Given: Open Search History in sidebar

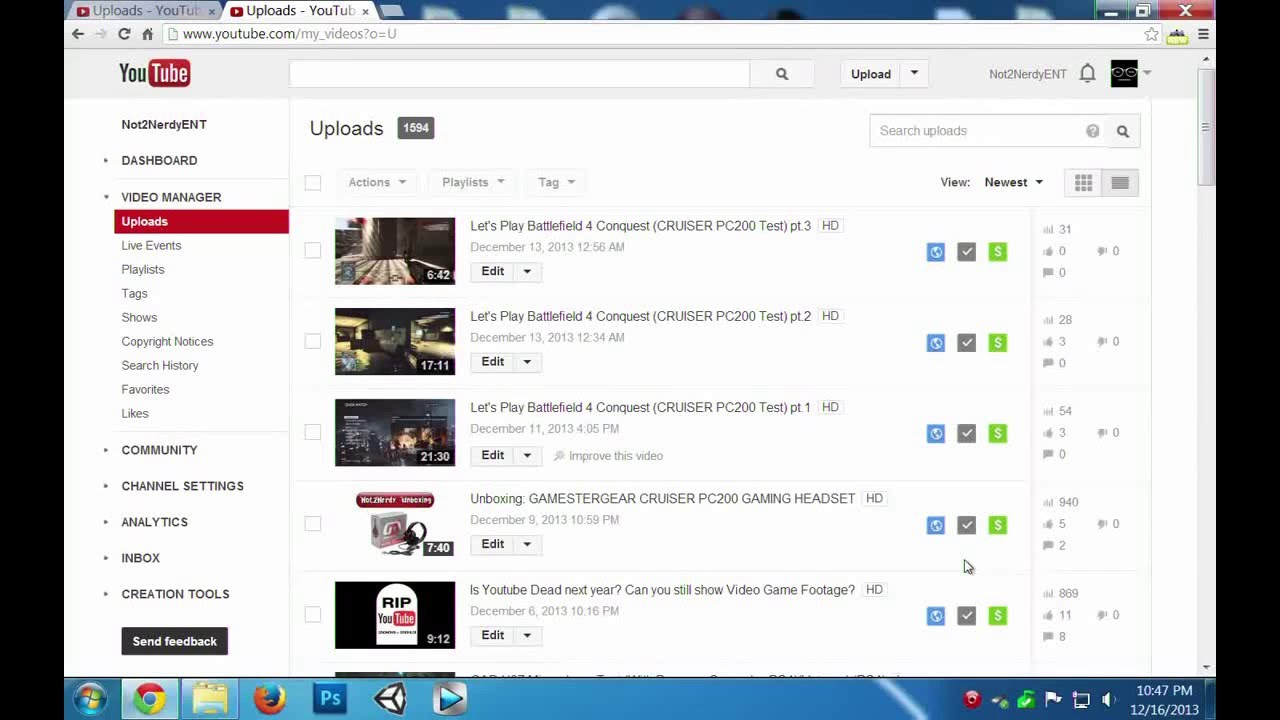Looking at the screenshot, I should coord(160,366).
